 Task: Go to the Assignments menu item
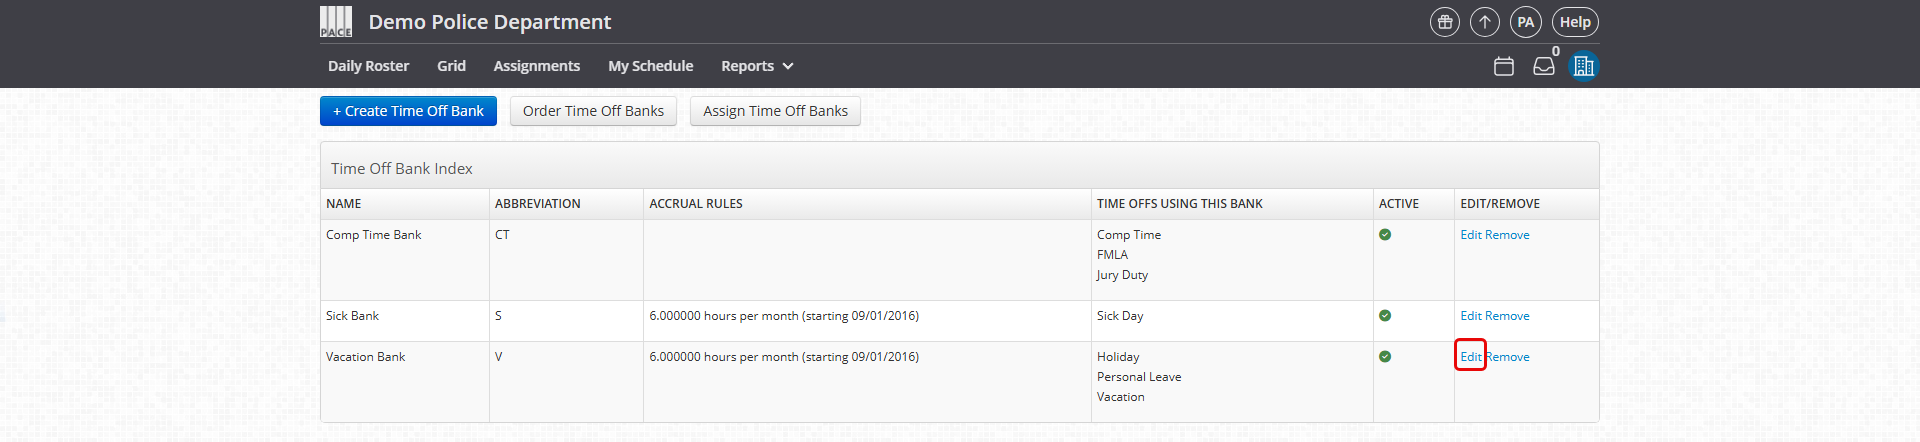click(536, 66)
